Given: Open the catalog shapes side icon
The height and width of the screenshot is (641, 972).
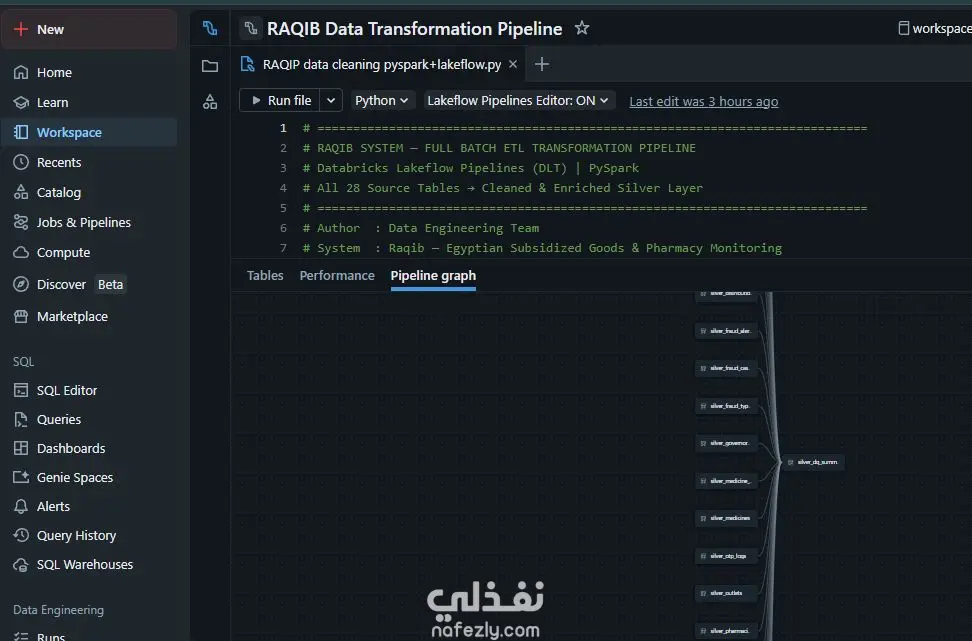Looking at the screenshot, I should 210,102.
